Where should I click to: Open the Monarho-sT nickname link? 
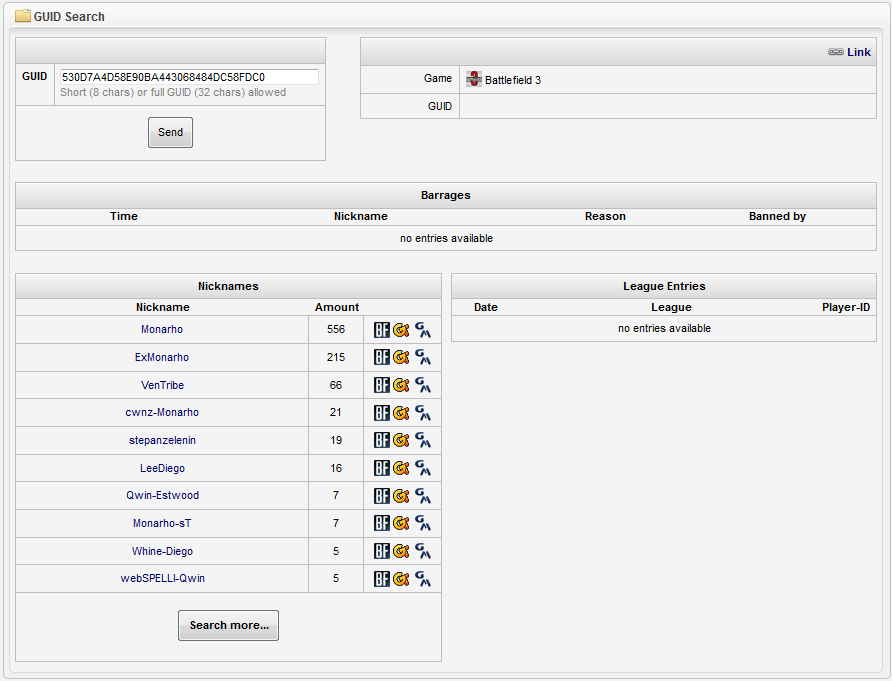pos(162,523)
